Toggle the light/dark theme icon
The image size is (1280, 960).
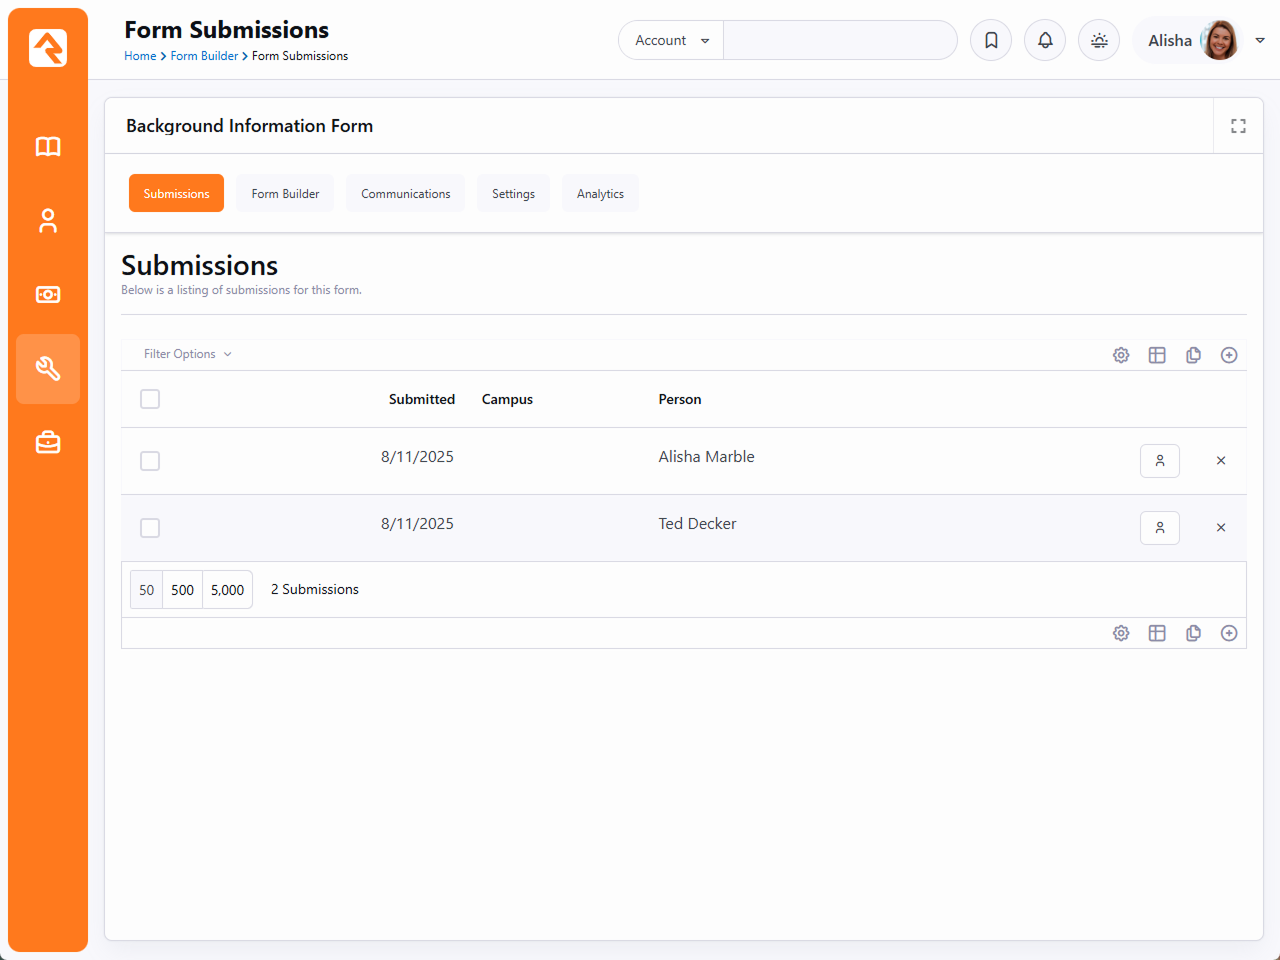pyautogui.click(x=1099, y=41)
